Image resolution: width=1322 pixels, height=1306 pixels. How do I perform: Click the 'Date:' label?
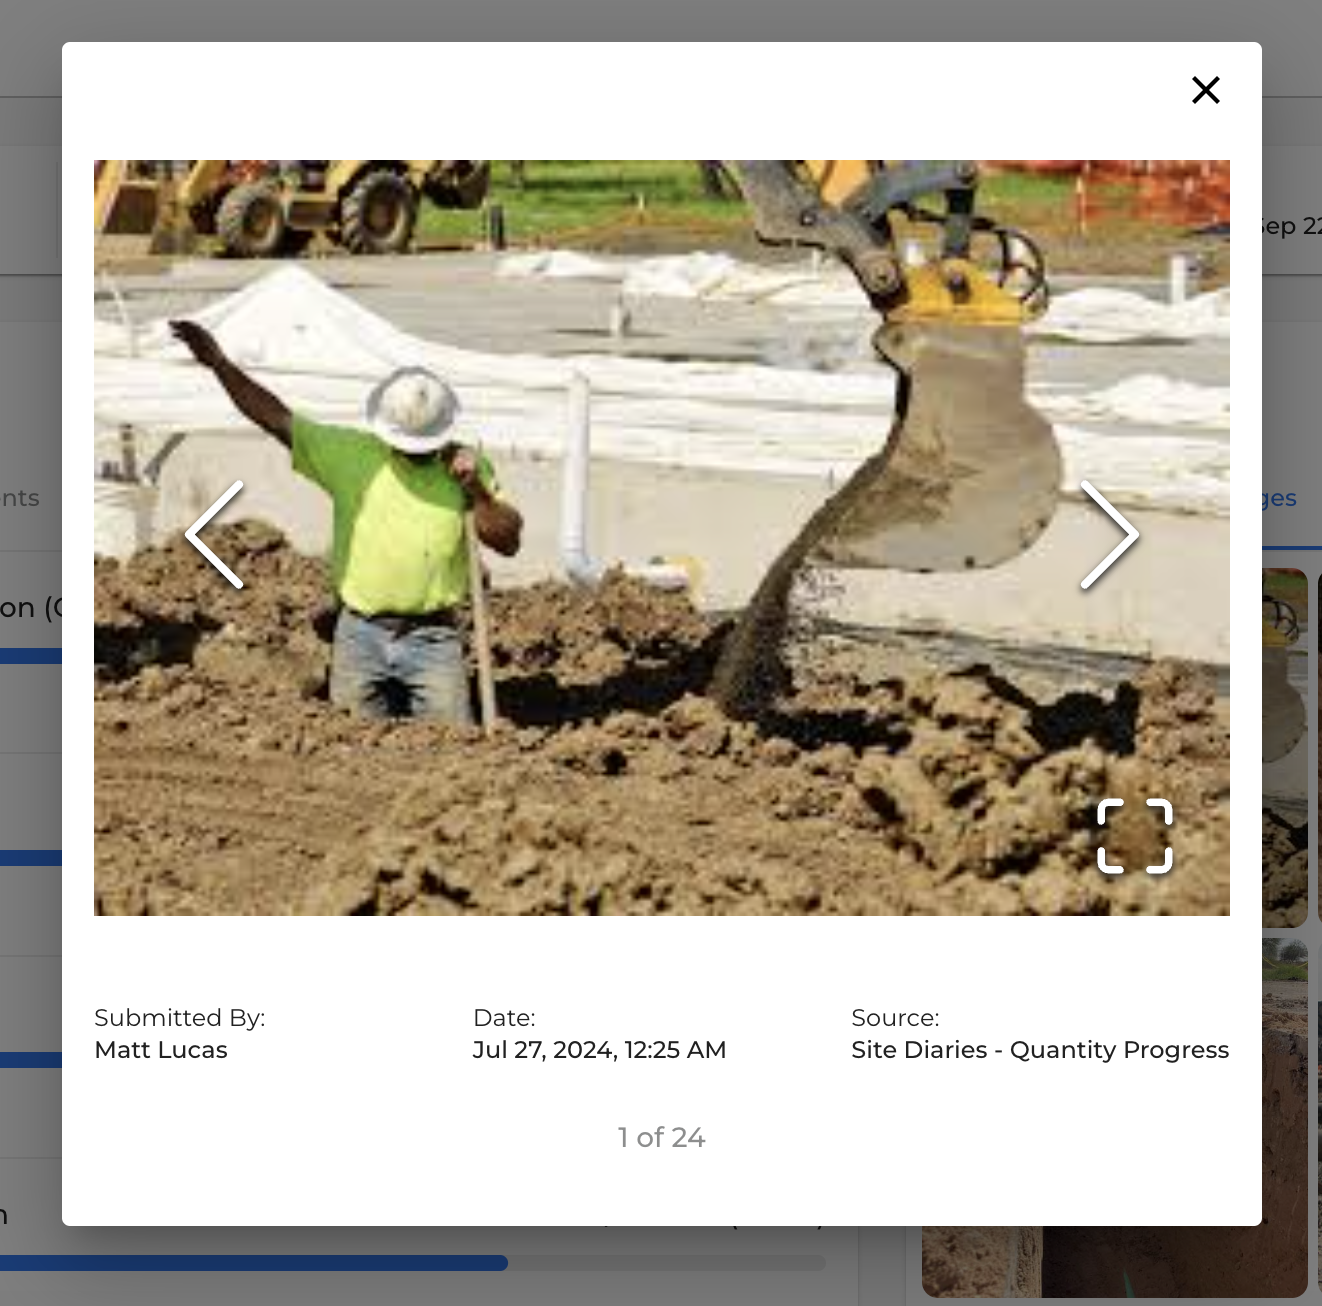point(504,1018)
